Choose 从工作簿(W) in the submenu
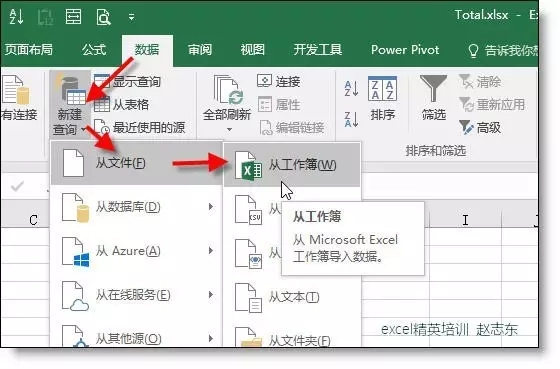The height and width of the screenshot is (369, 560). [x=292, y=165]
